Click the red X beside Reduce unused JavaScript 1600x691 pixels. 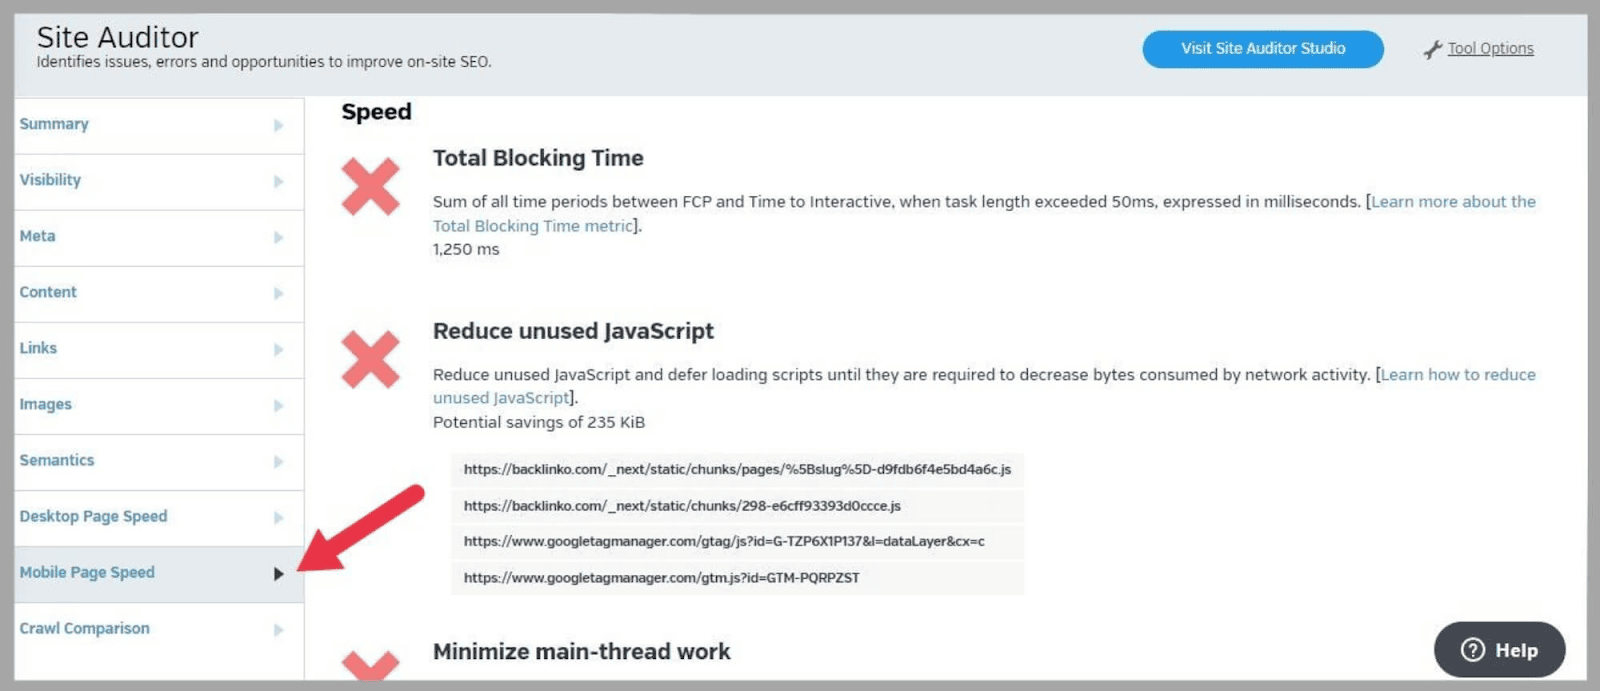(x=371, y=359)
